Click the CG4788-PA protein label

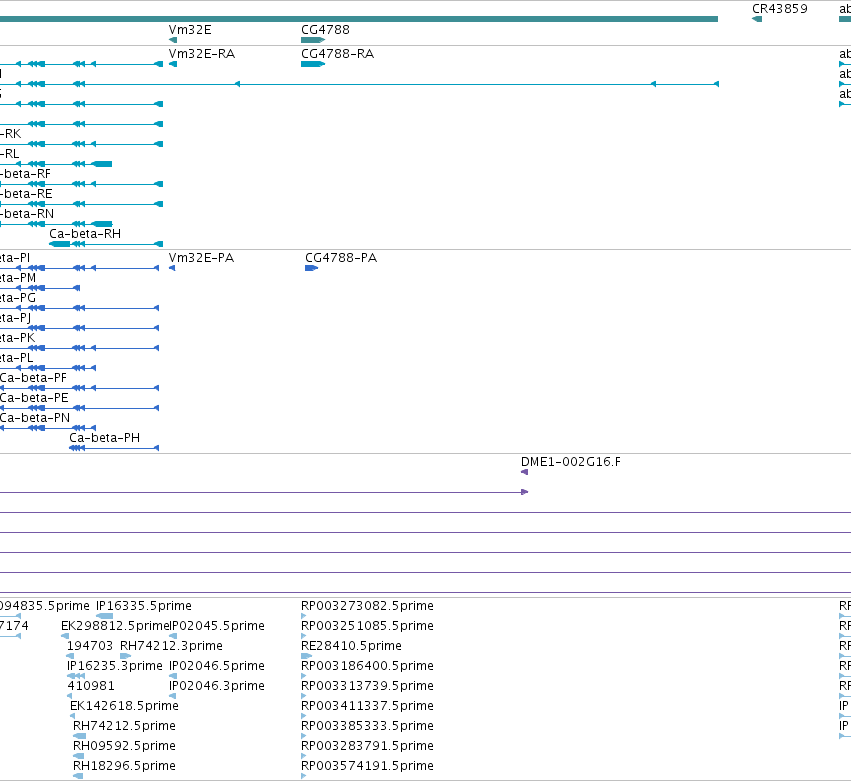click(x=341, y=258)
